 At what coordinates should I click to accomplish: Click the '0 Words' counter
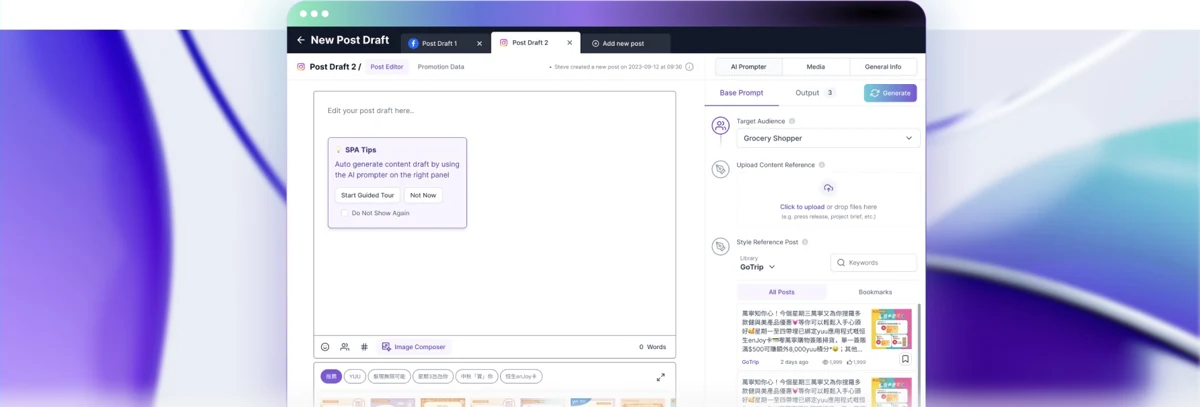(653, 347)
